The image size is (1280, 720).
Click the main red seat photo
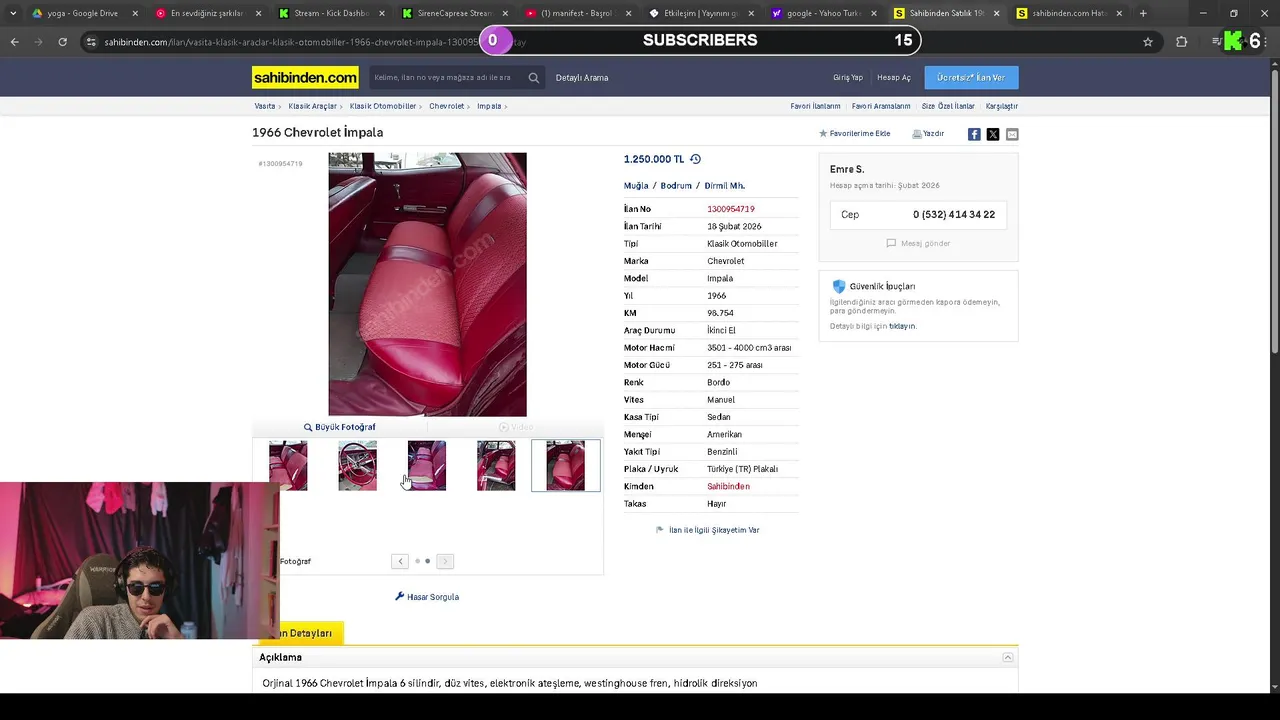pyautogui.click(x=427, y=284)
